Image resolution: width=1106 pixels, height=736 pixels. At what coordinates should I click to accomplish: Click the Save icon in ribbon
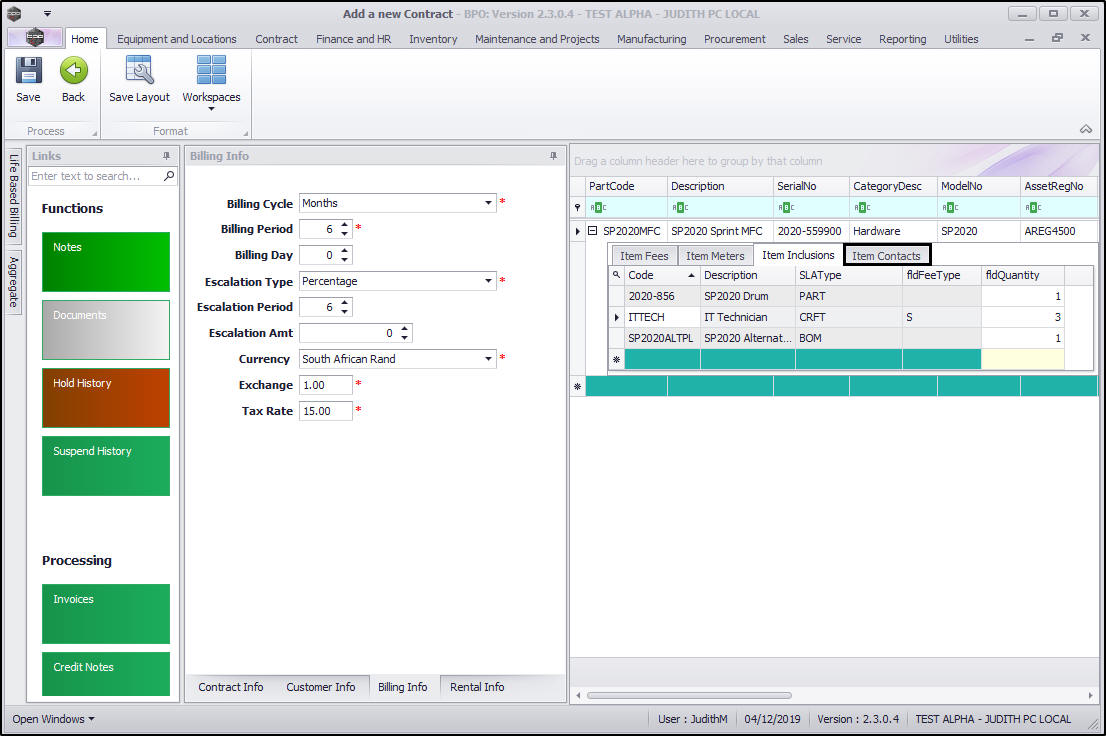28,71
